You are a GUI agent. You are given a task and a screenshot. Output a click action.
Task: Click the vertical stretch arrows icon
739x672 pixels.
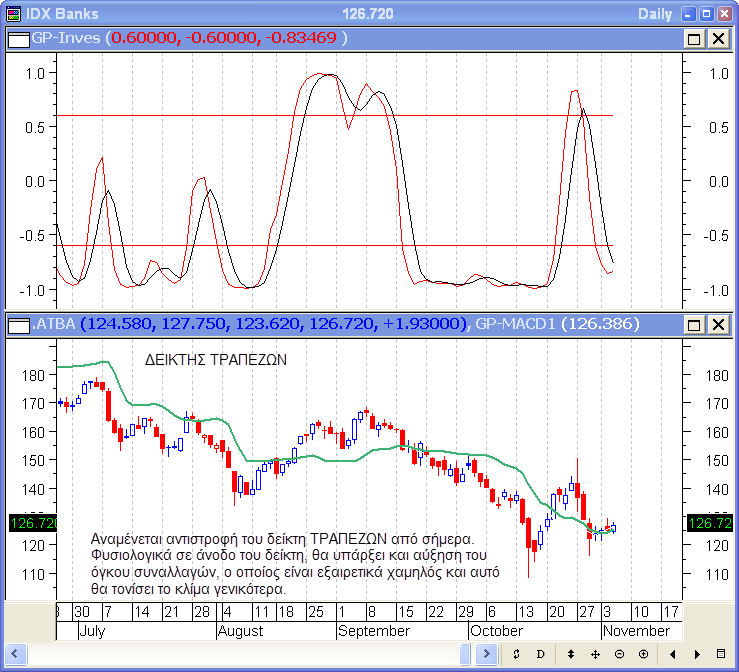(571, 654)
